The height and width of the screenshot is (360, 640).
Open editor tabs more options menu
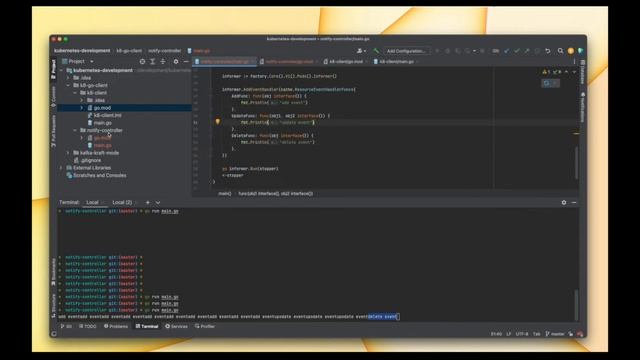point(574,62)
